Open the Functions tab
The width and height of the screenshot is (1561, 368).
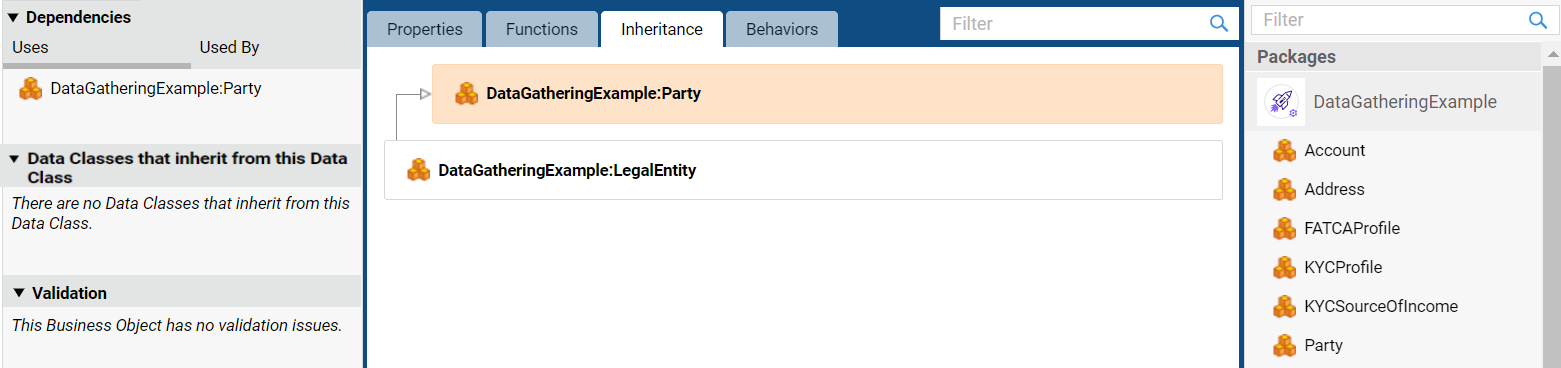point(542,29)
